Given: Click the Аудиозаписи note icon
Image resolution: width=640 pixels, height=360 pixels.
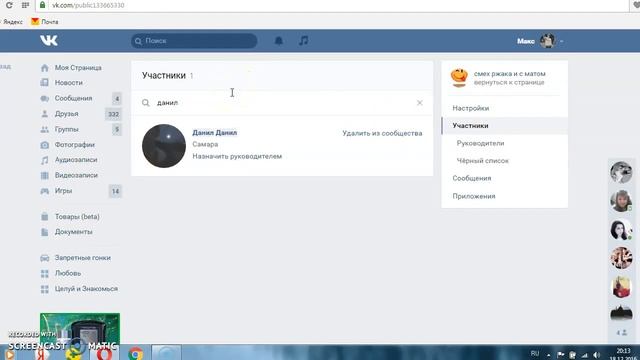Looking at the screenshot, I should point(44,160).
